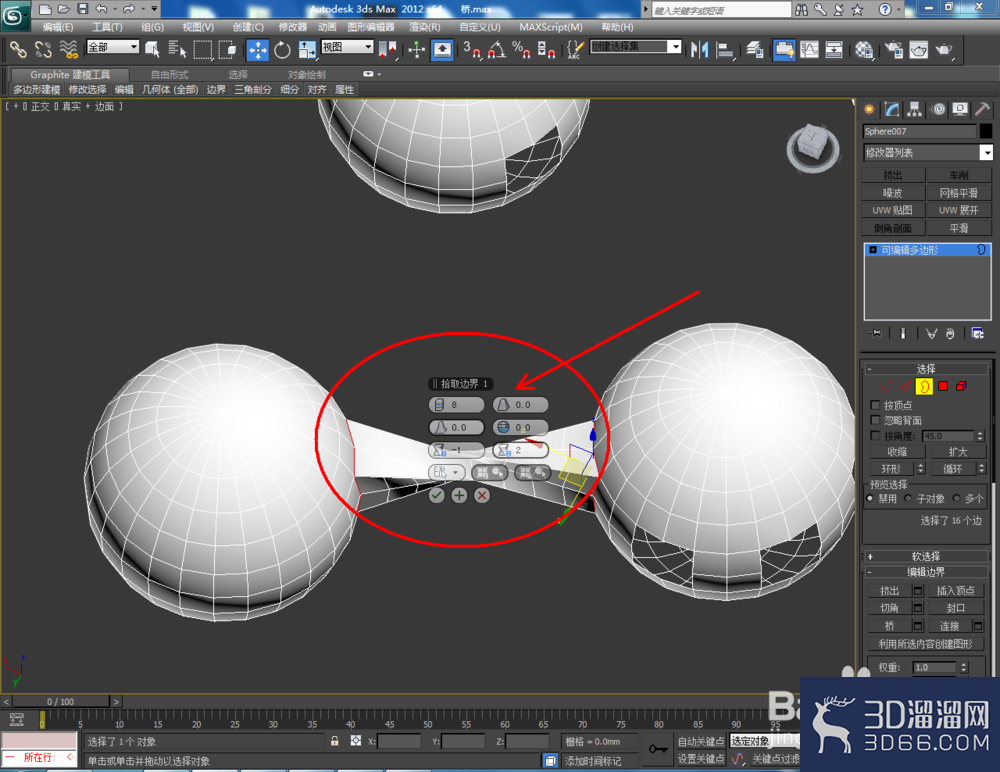Viewport: 1000px width, 772px height.
Task: Select 禁用 preview selection radio
Action: (x=870, y=498)
